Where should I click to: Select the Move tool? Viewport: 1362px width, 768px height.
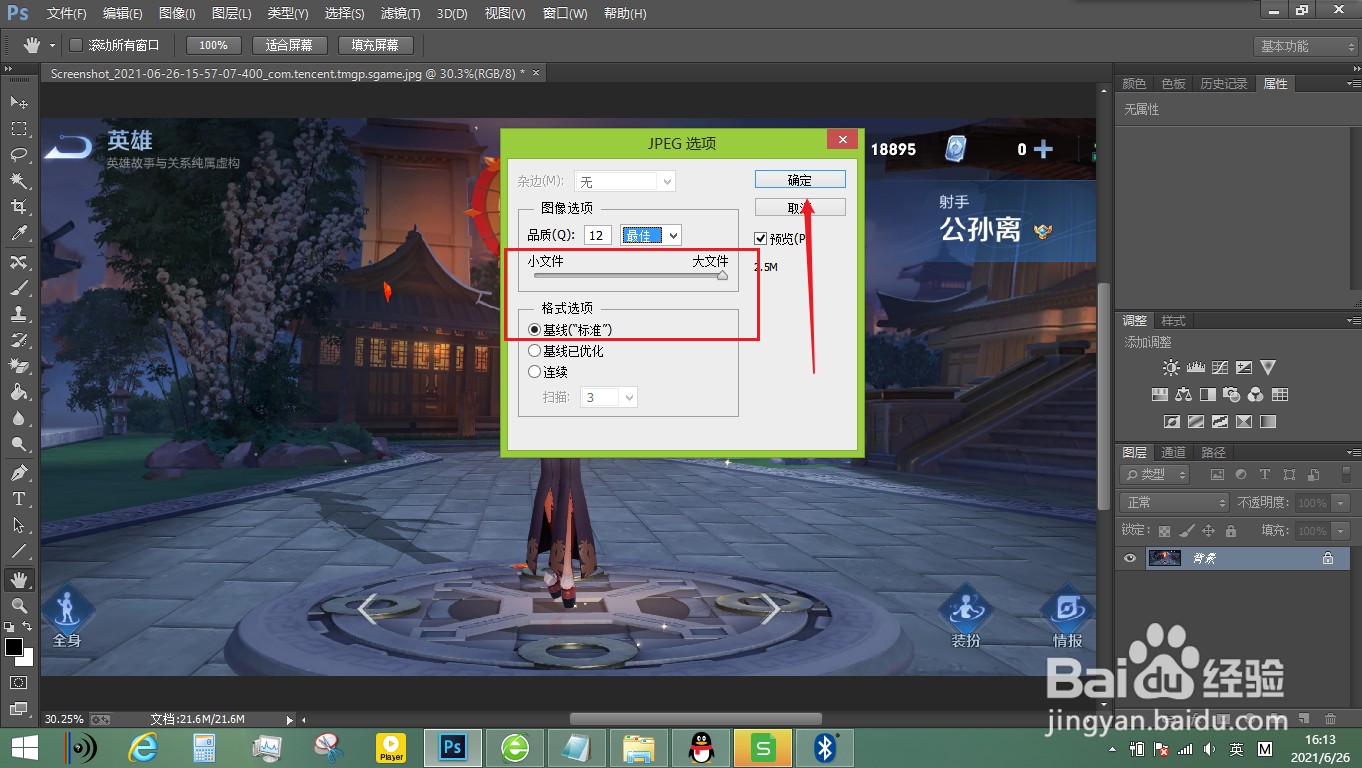(19, 102)
